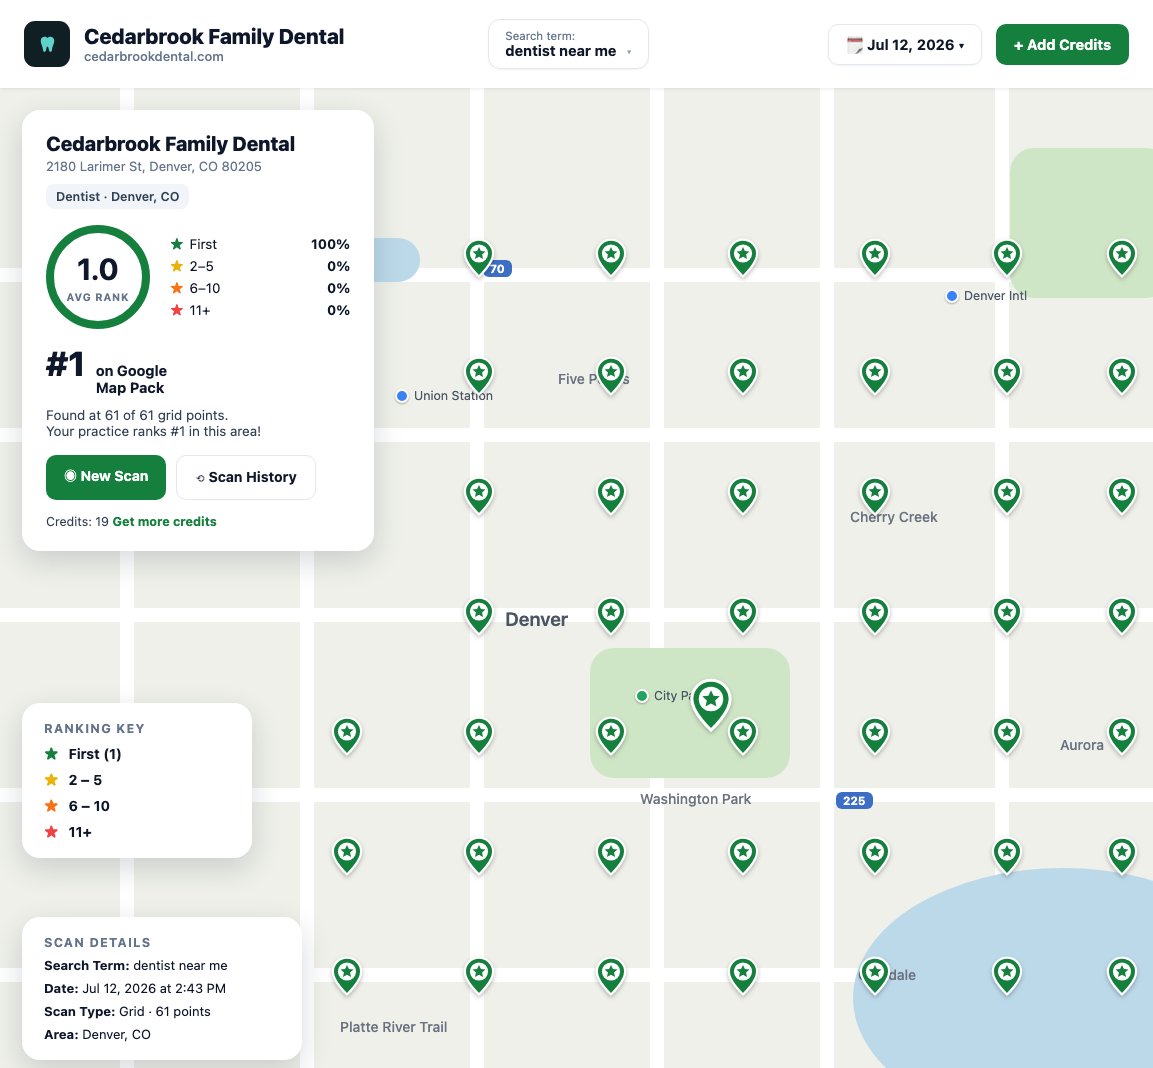Select the map pin over the Five Points label
Screen dimensions: 1153x1068
[611, 375]
